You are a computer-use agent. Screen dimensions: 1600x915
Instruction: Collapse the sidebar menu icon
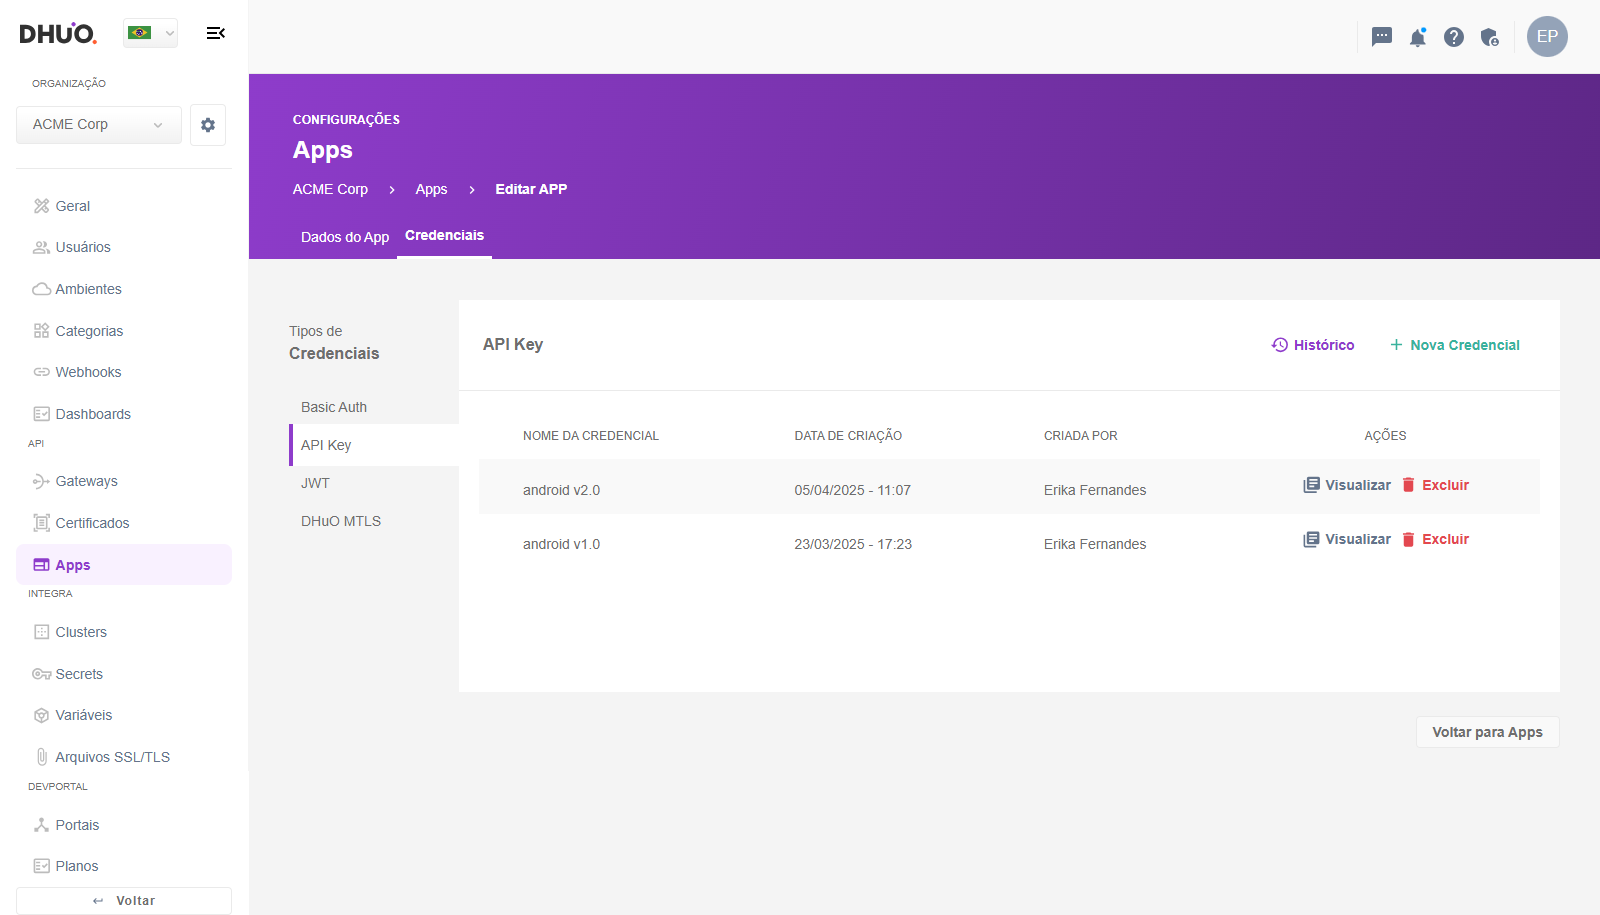point(215,33)
